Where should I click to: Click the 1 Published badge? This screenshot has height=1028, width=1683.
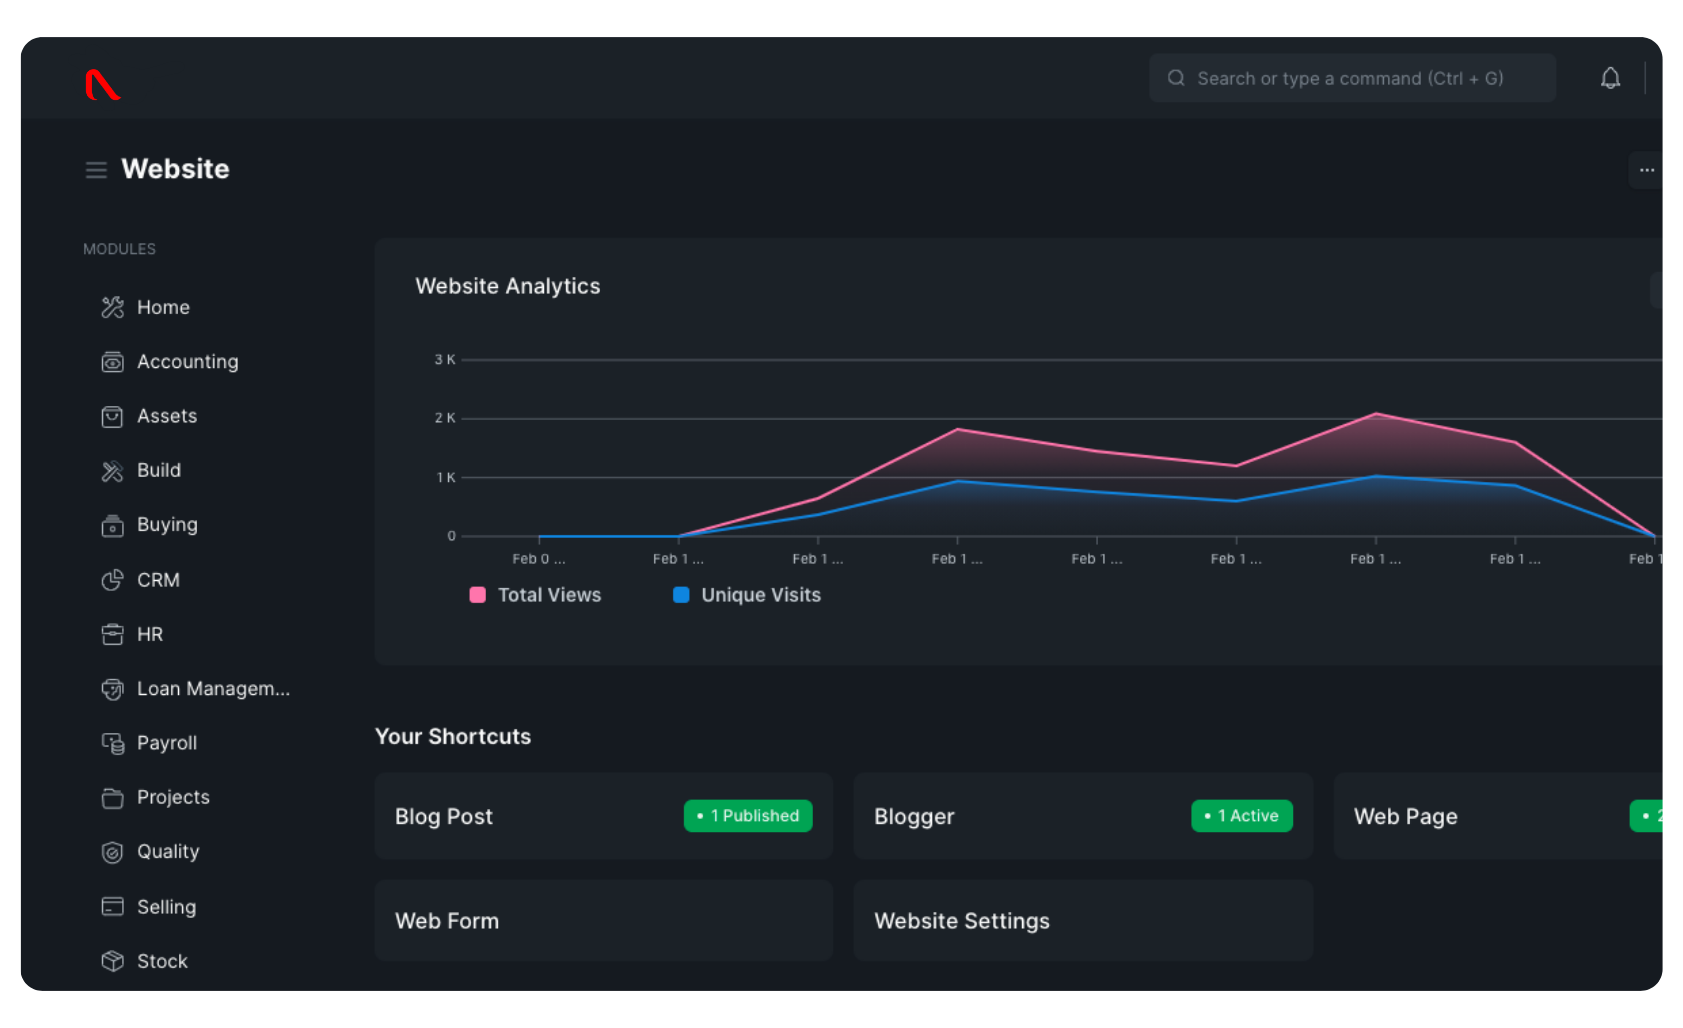[x=748, y=816]
